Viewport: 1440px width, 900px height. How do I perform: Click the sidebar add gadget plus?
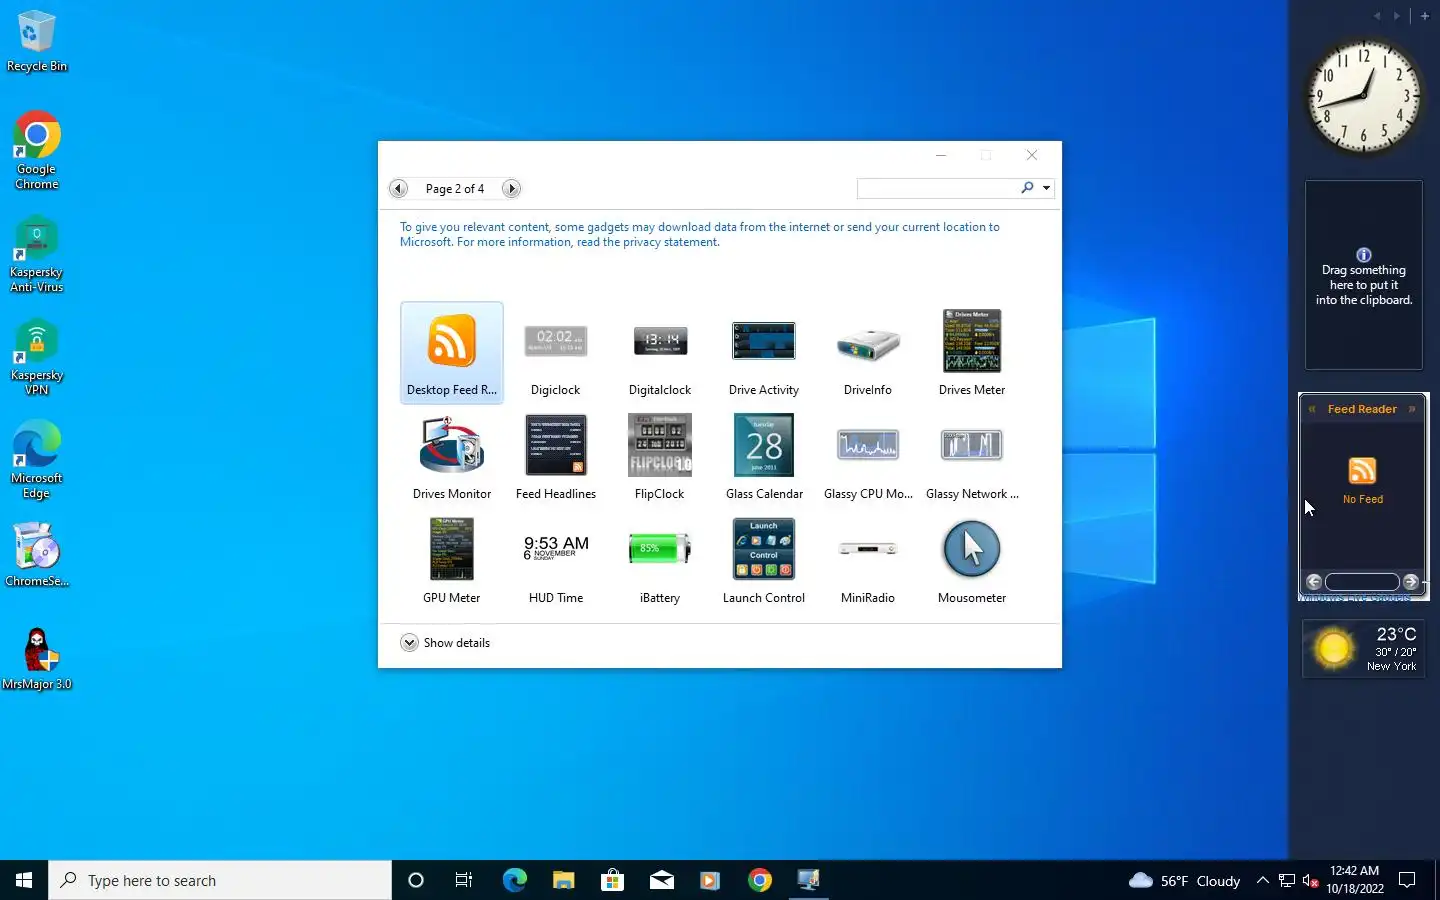click(1425, 15)
